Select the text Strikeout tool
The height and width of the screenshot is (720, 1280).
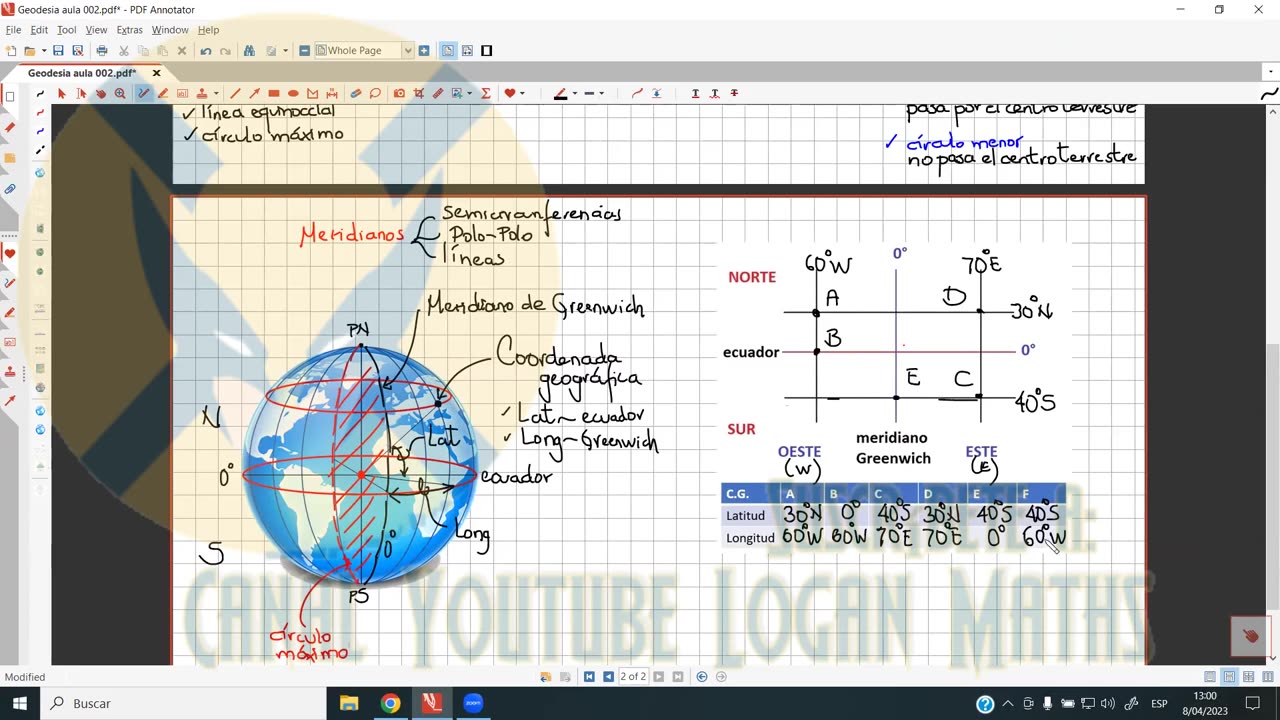pyautogui.click(x=734, y=93)
